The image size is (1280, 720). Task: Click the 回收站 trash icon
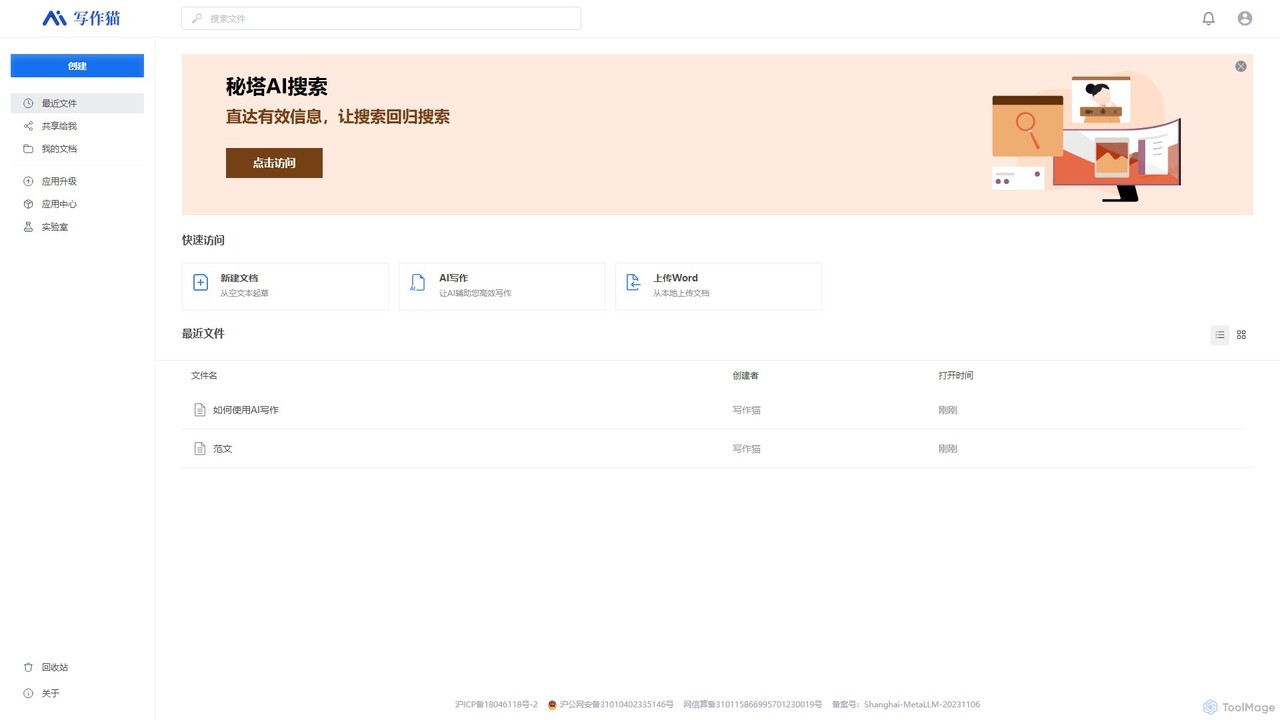coord(28,667)
